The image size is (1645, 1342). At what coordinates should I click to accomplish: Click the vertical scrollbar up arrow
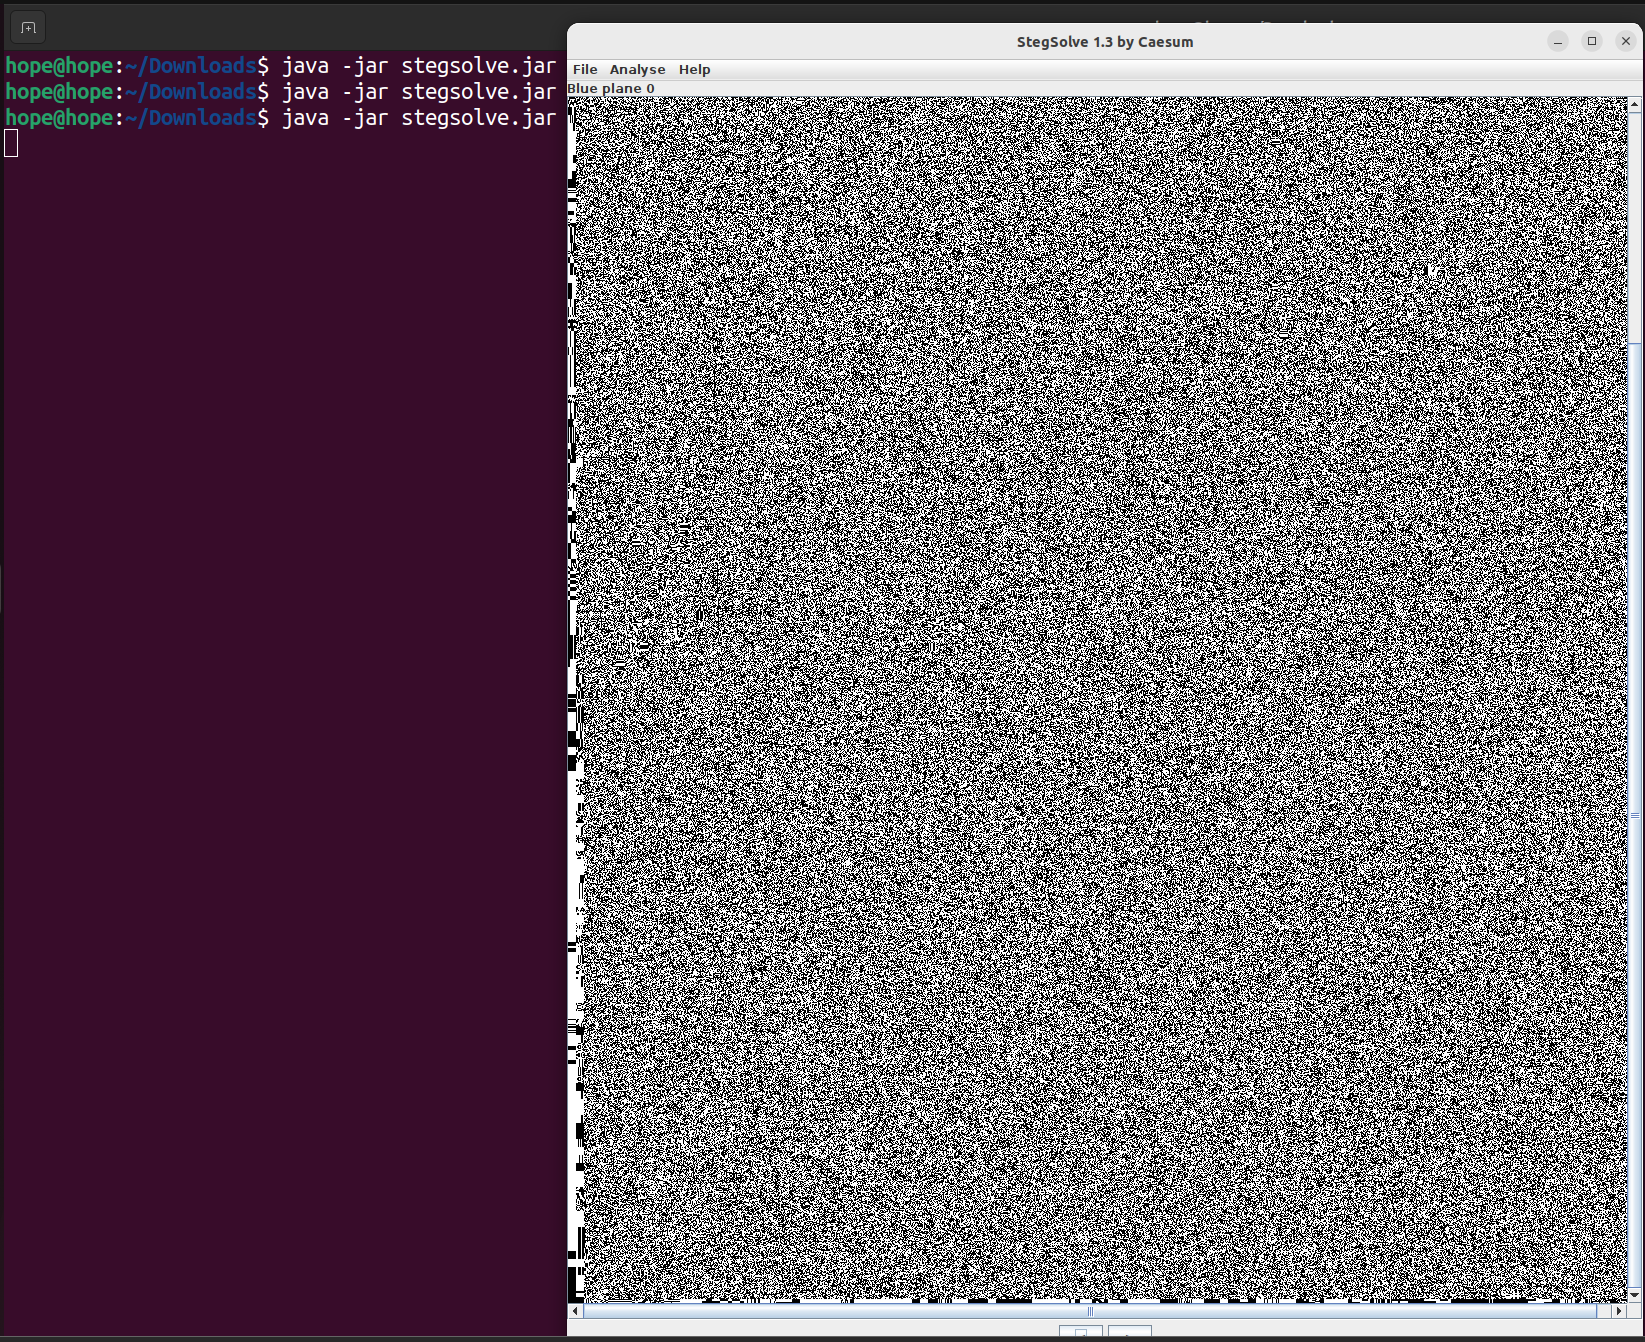pos(1635,104)
